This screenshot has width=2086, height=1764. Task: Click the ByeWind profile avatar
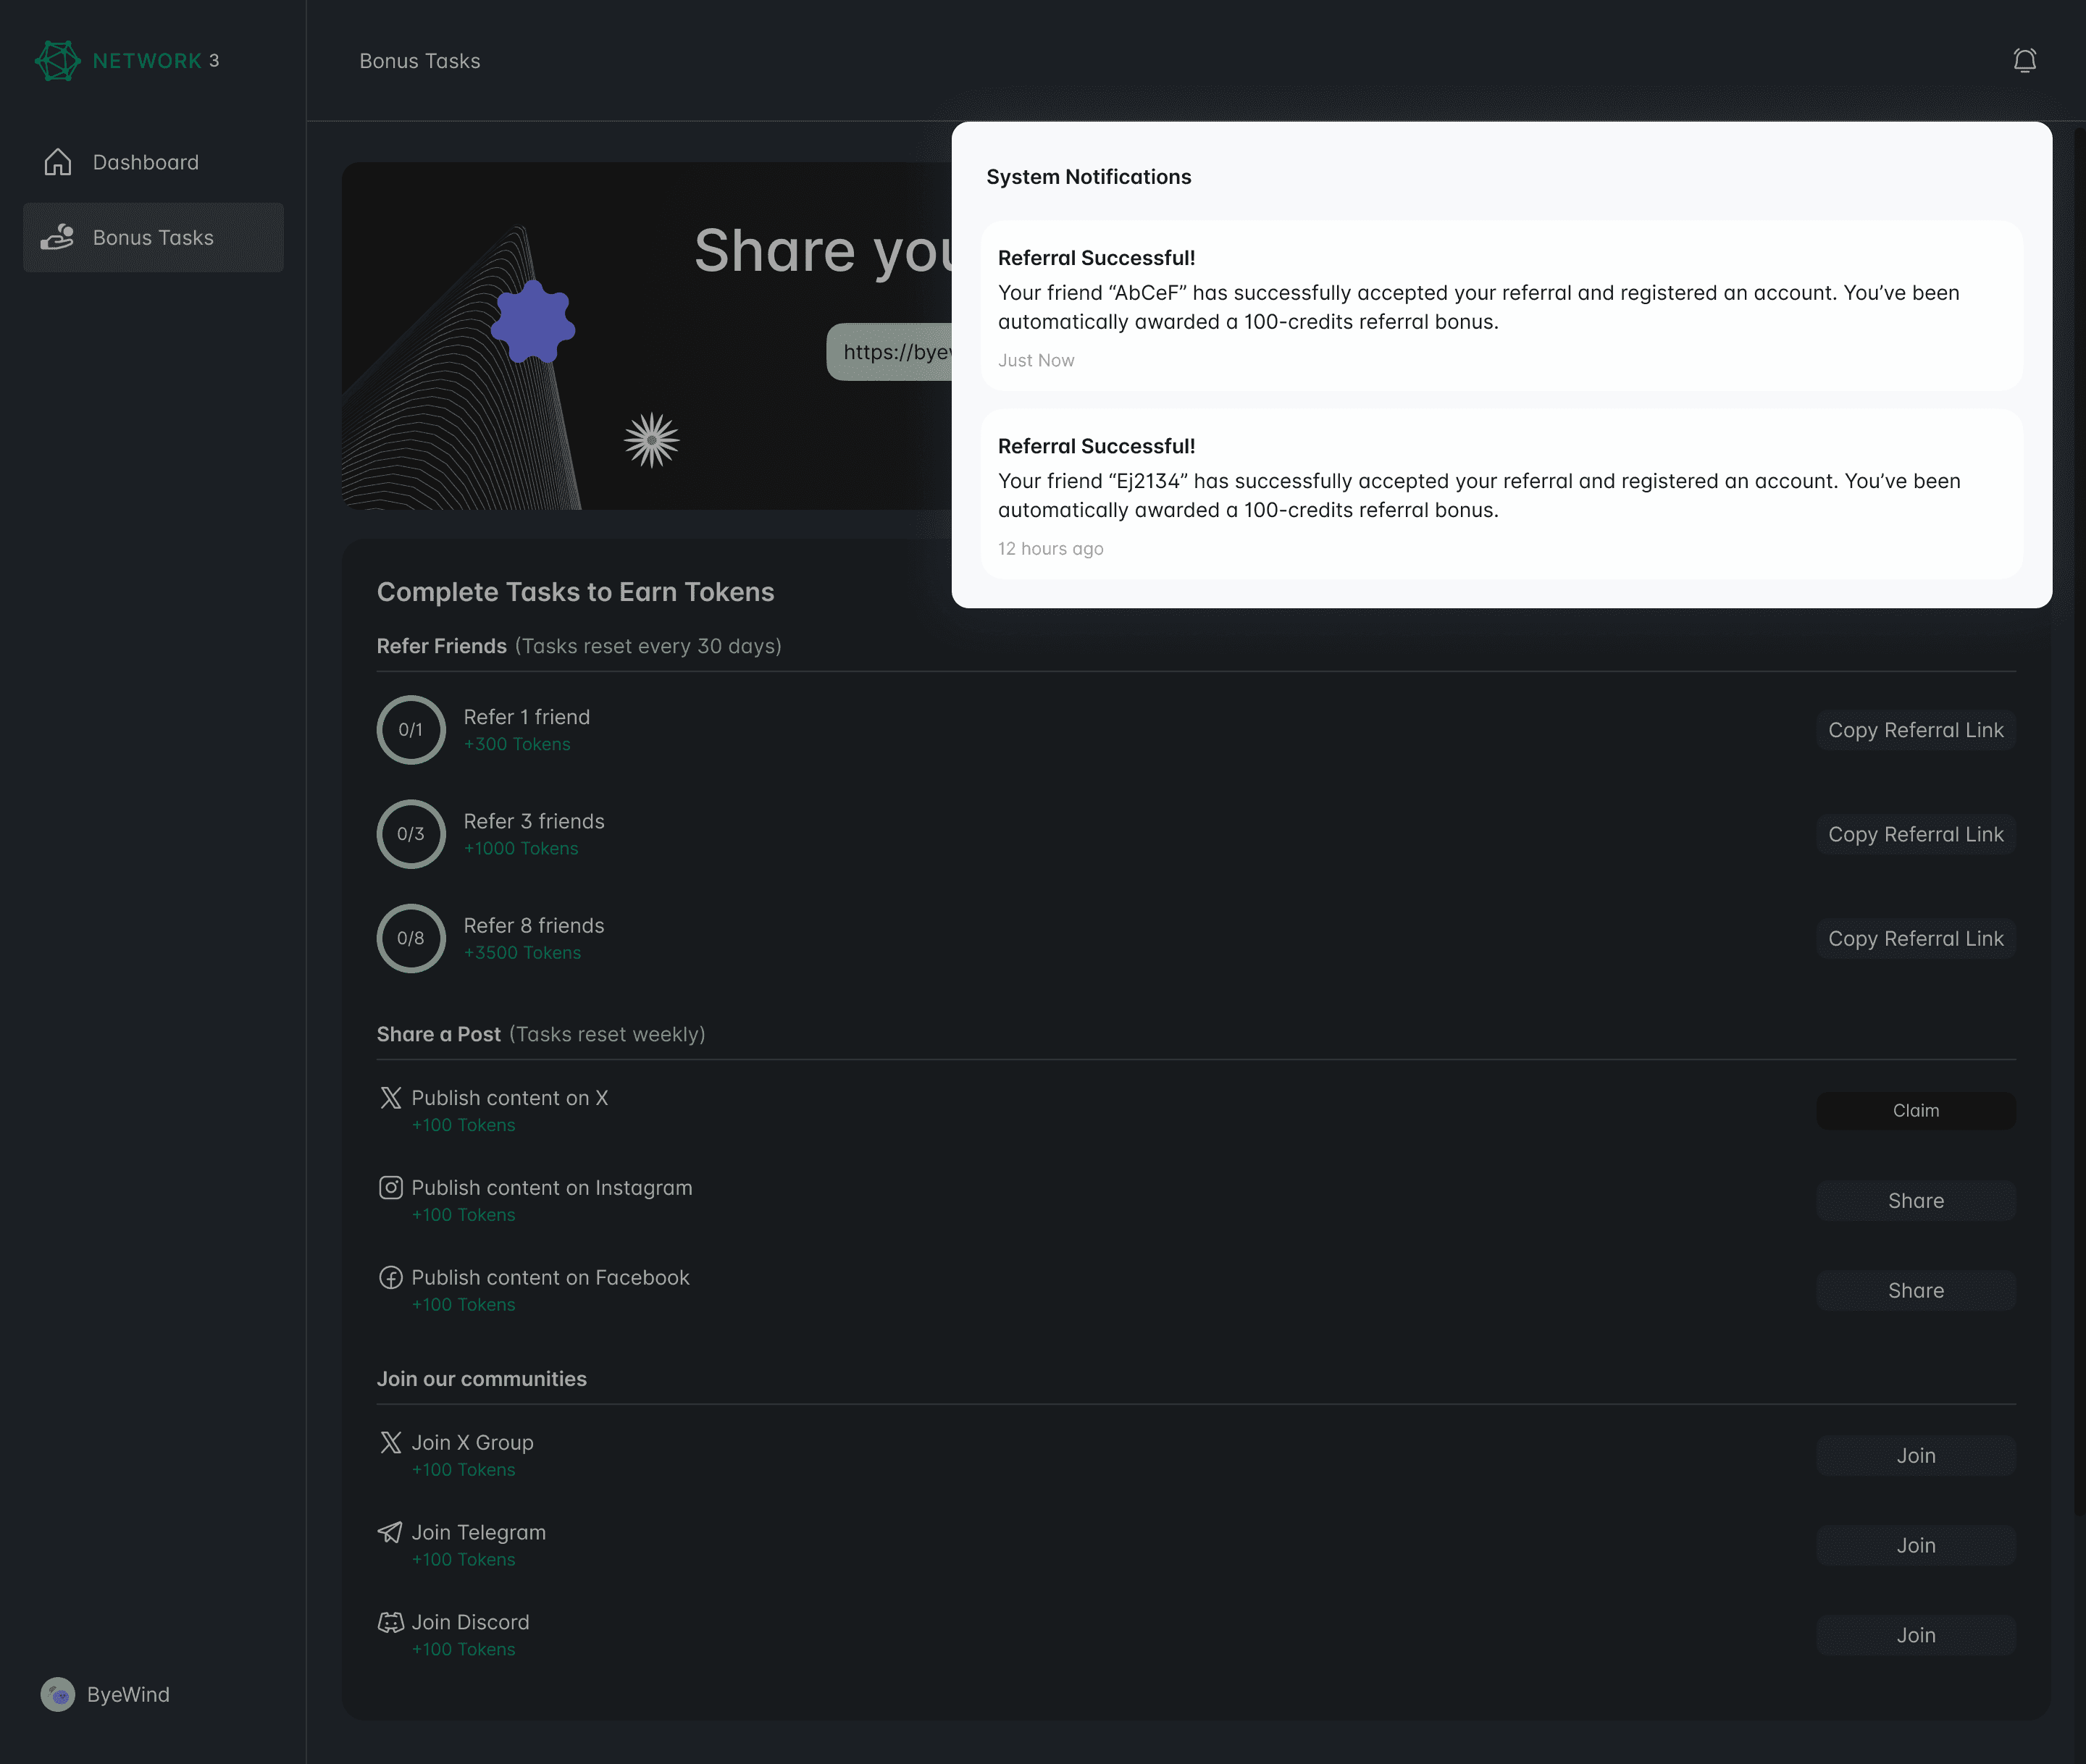coord(58,1695)
